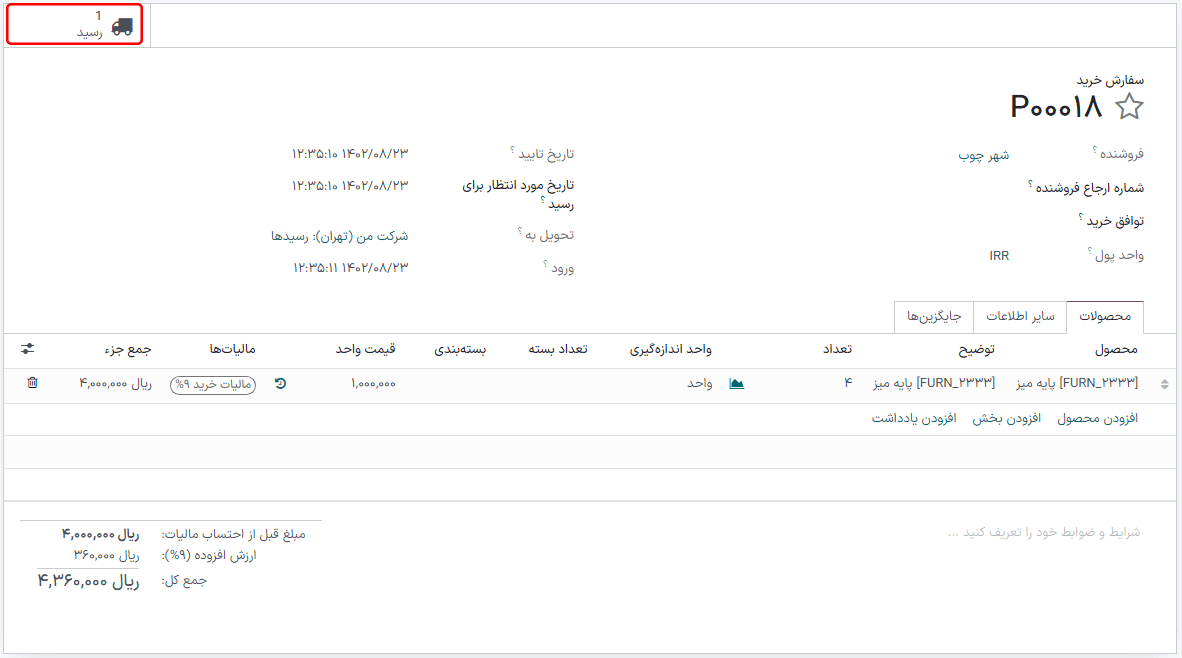Viewport: 1182px width, 658px height.
Task: Click description cell of FURN_2333 line
Action: [933, 384]
